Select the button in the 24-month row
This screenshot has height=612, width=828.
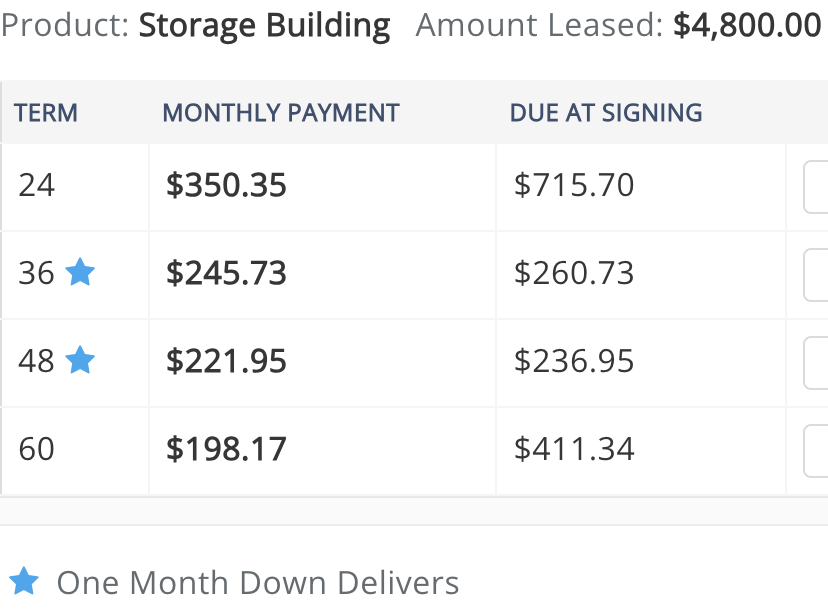point(816,187)
